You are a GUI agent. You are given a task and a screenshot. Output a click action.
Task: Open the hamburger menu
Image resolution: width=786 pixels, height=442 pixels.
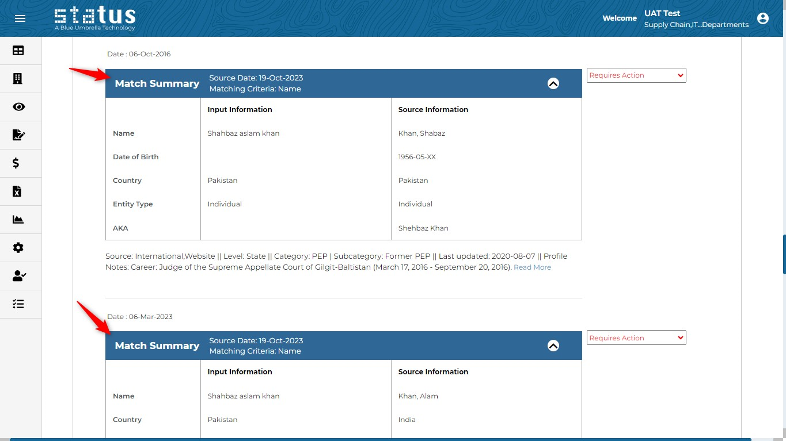[20, 18]
